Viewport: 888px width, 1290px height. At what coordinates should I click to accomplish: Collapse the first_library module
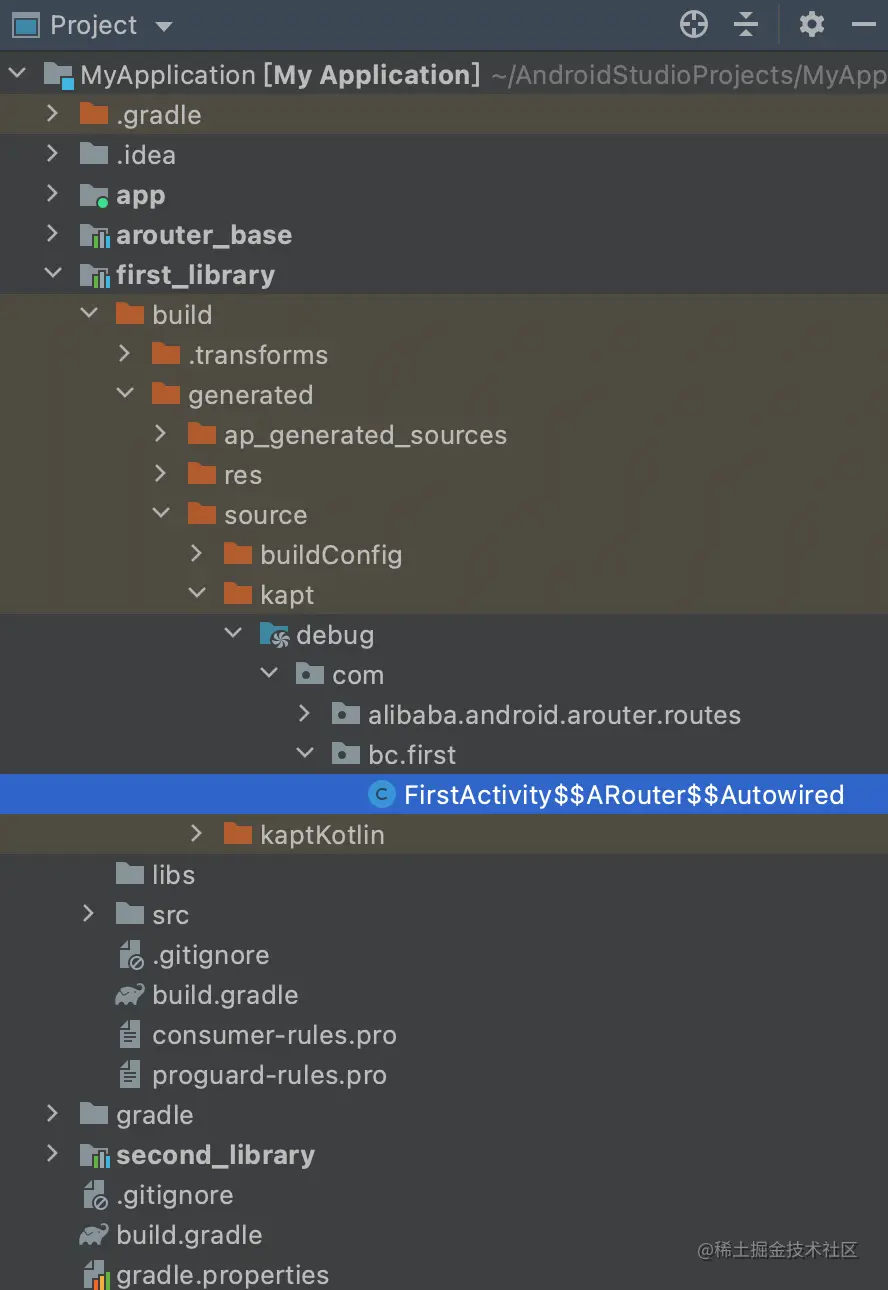(53, 274)
